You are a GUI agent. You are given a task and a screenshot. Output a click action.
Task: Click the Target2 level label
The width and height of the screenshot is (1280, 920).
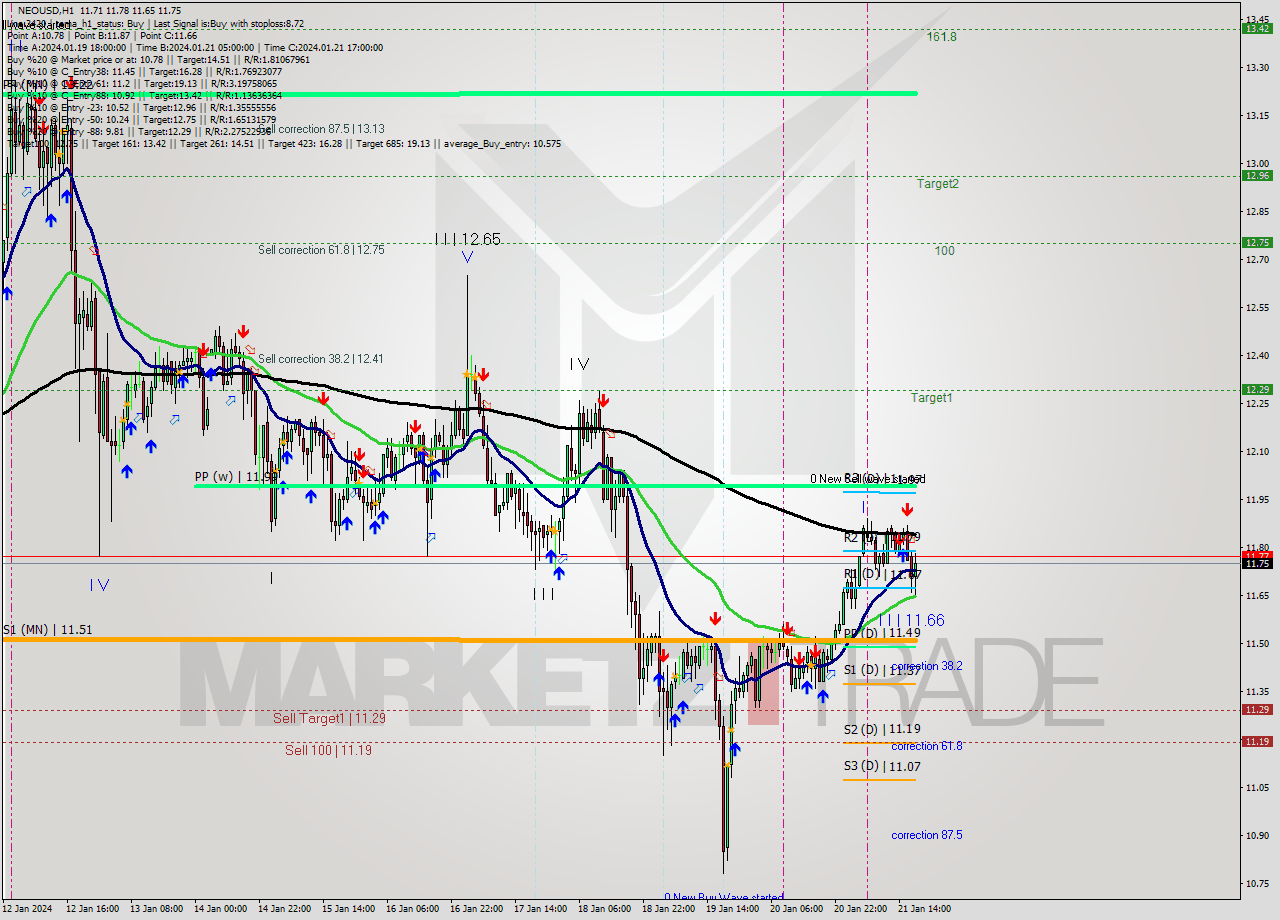pos(937,184)
